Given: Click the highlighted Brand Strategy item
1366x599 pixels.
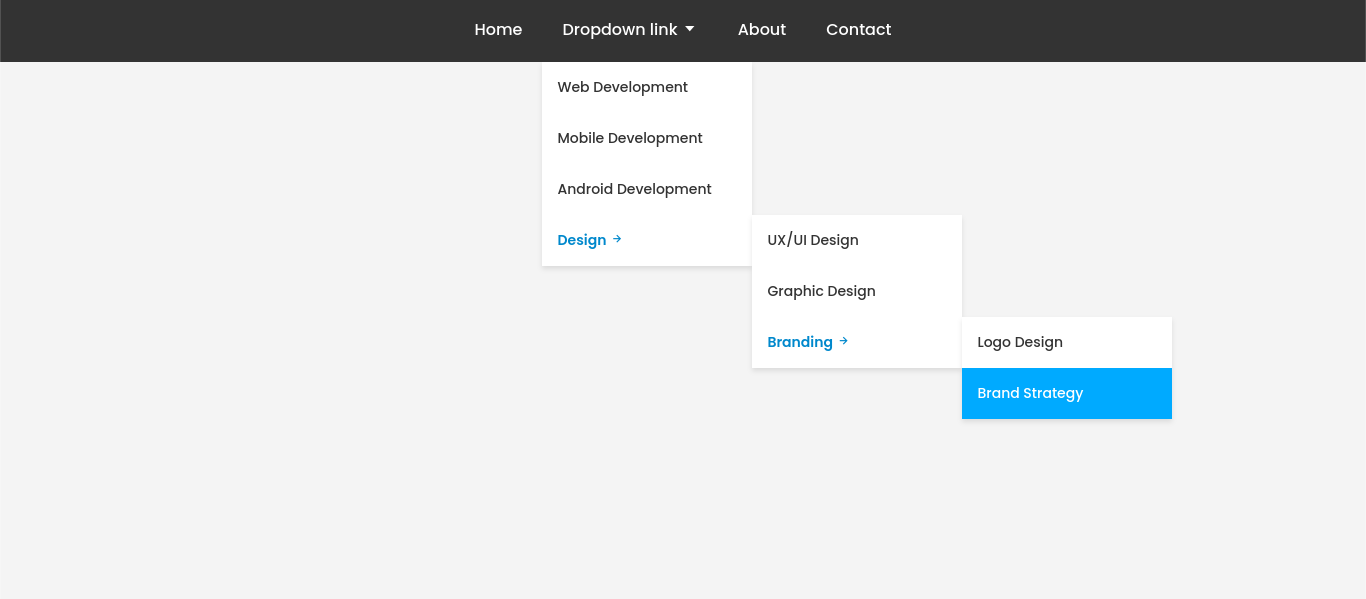Looking at the screenshot, I should tap(1030, 393).
